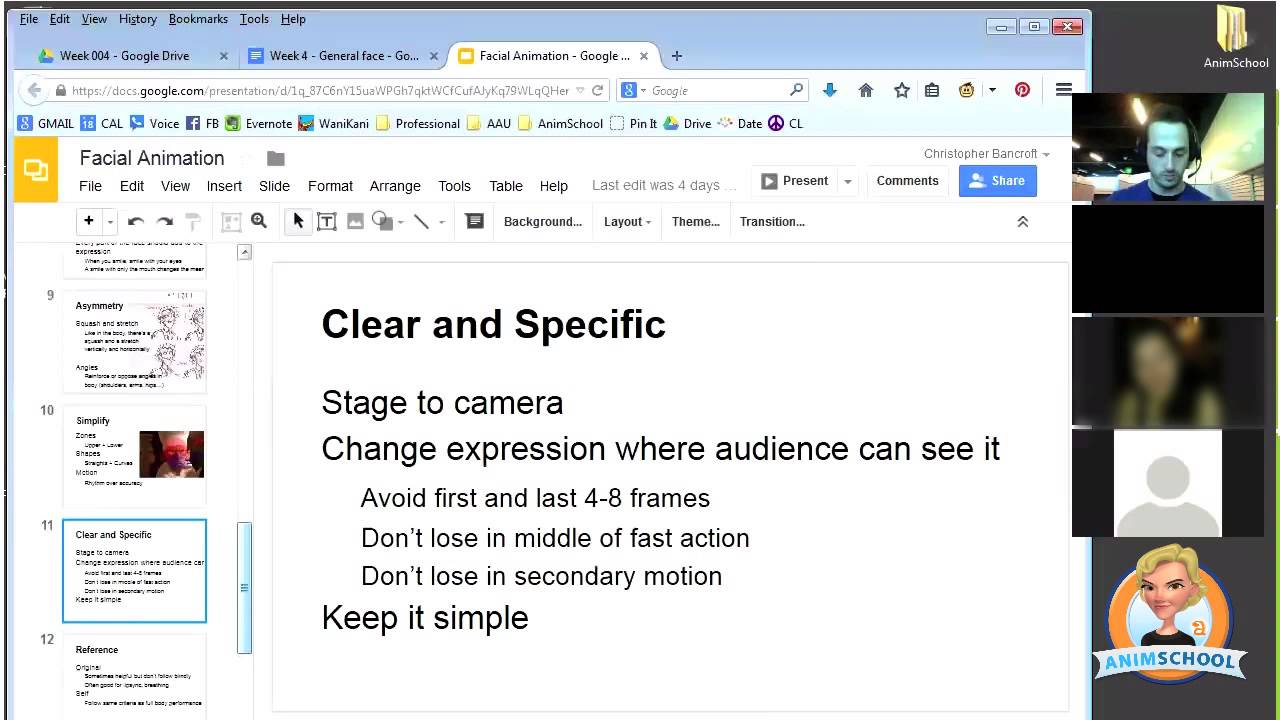Select slide 12 Reference thumbnail
The image size is (1280, 720).
coord(135,676)
